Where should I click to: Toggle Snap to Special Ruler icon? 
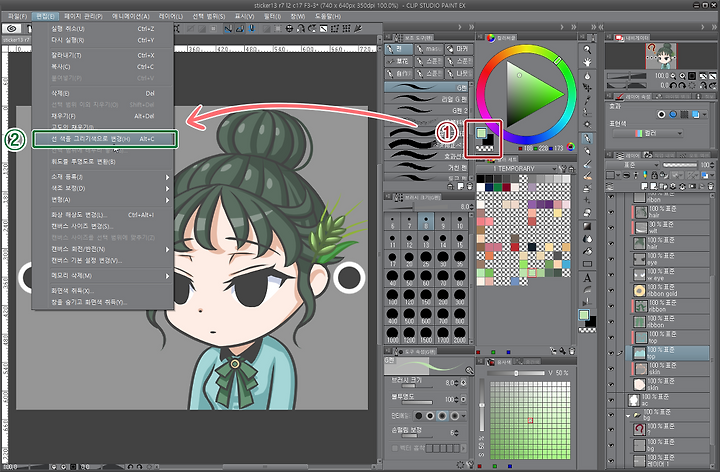click(x=239, y=28)
